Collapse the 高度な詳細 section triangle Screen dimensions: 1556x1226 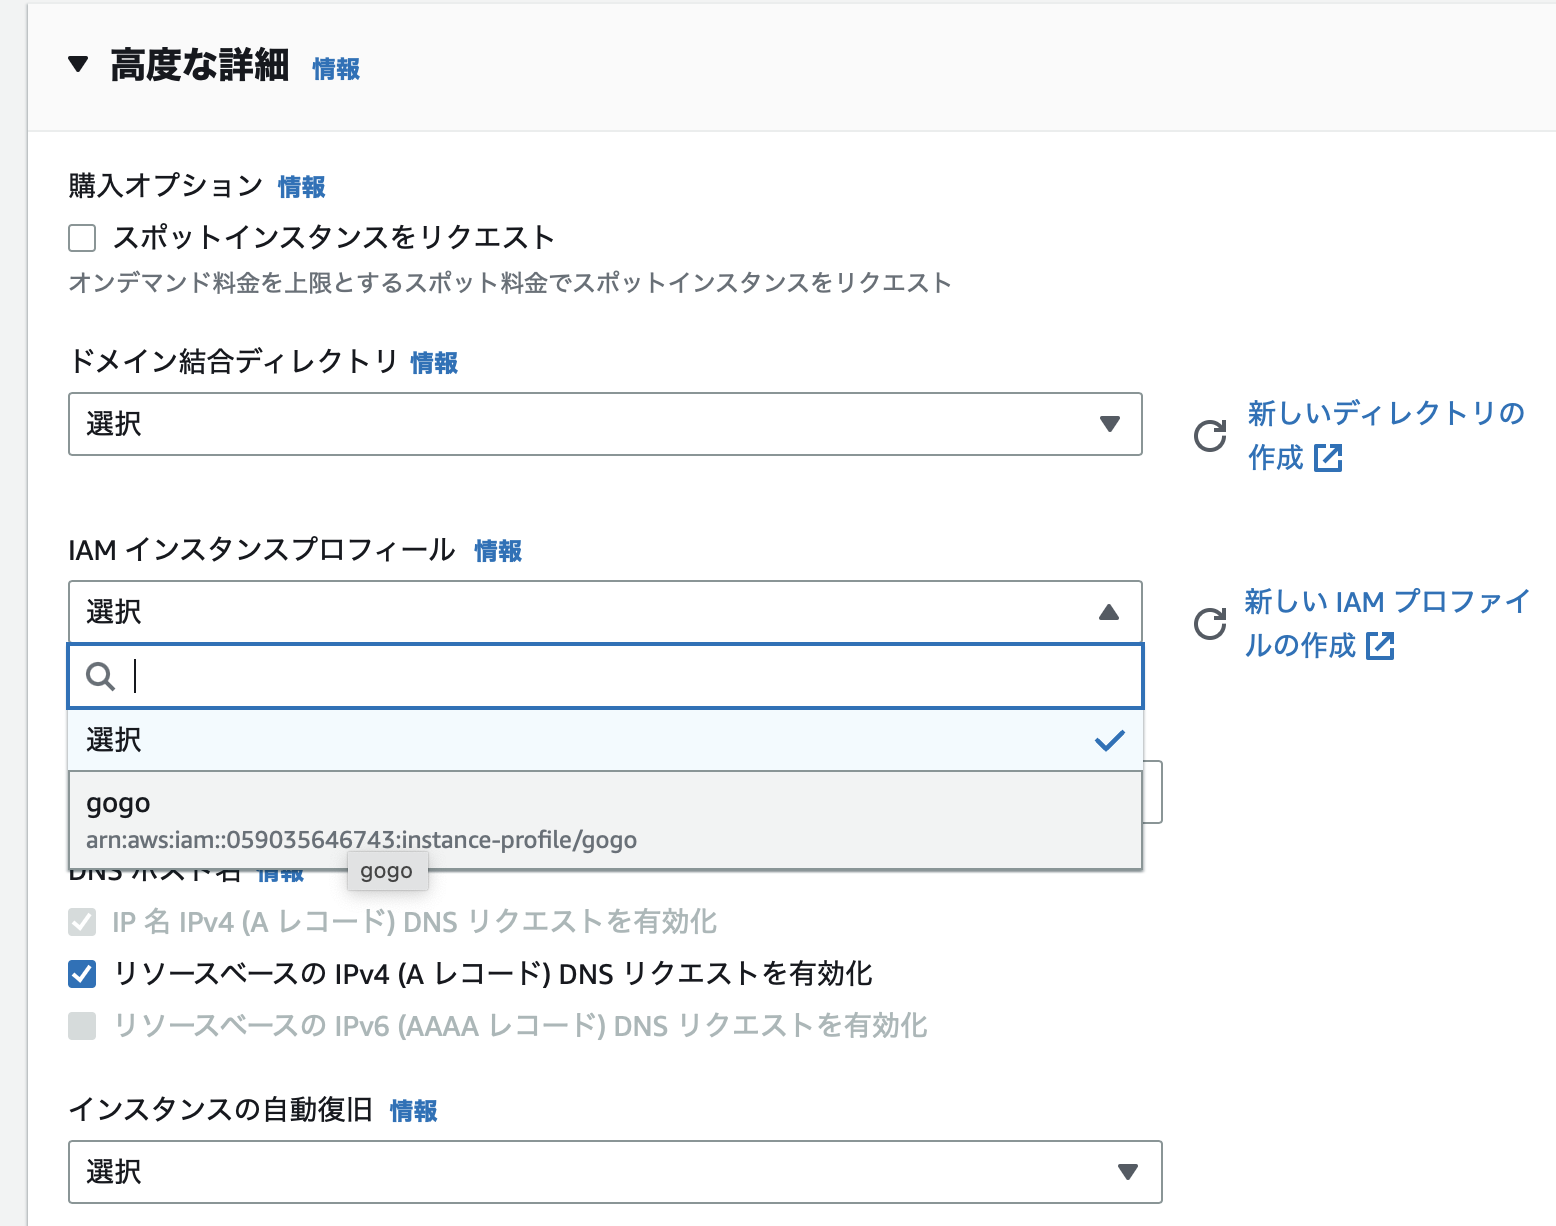(x=78, y=65)
